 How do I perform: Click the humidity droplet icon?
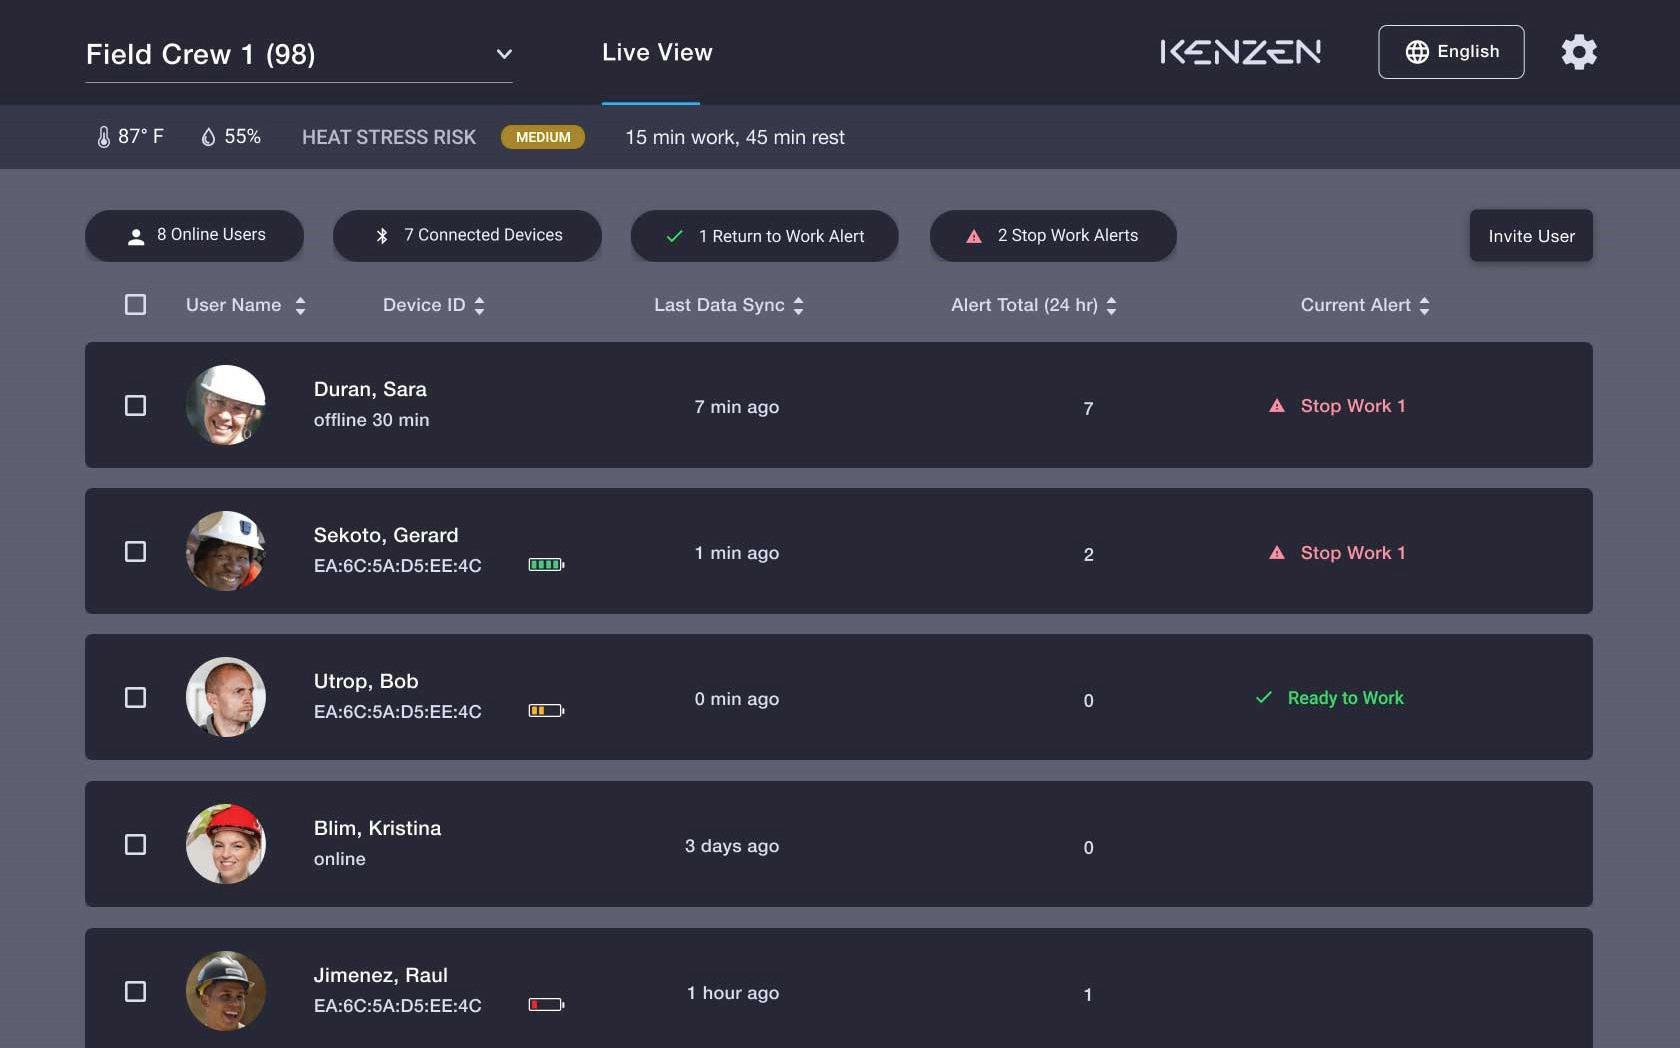(208, 137)
